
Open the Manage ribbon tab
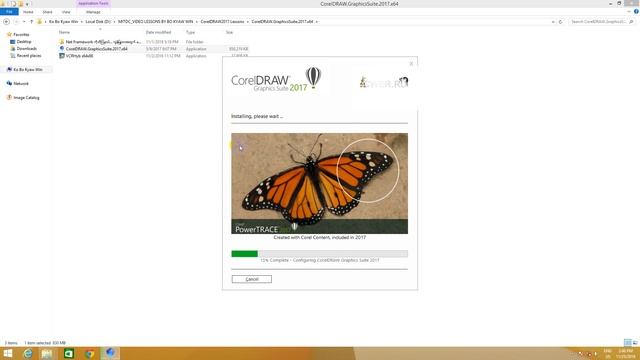pyautogui.click(x=93, y=12)
